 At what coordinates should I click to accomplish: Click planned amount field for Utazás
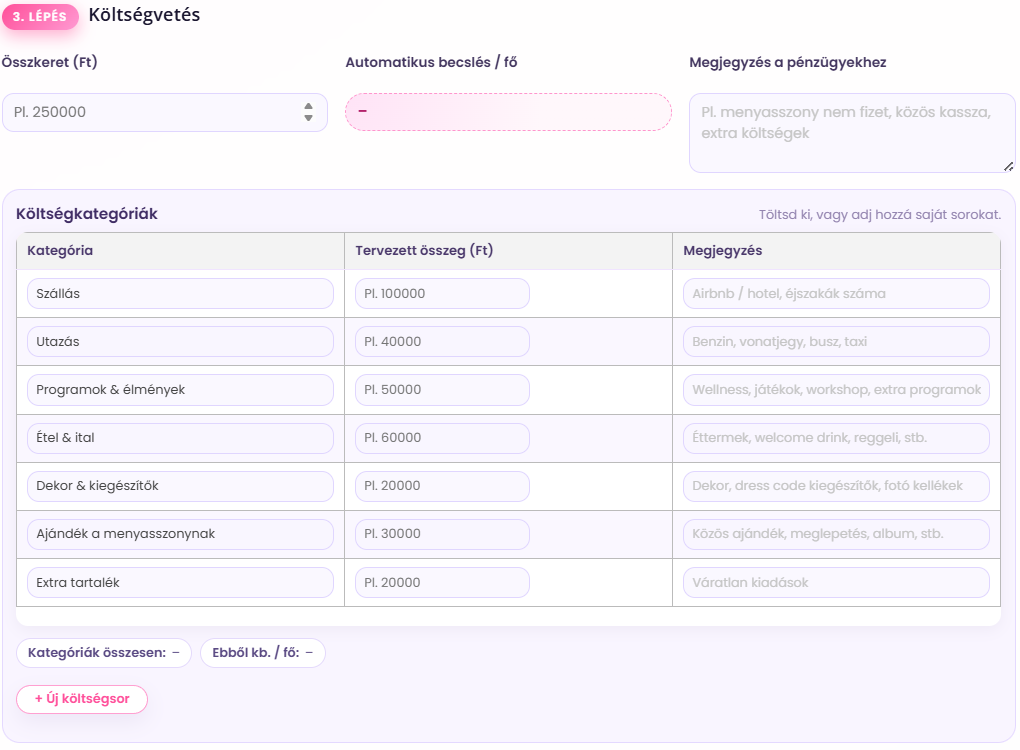pos(442,342)
